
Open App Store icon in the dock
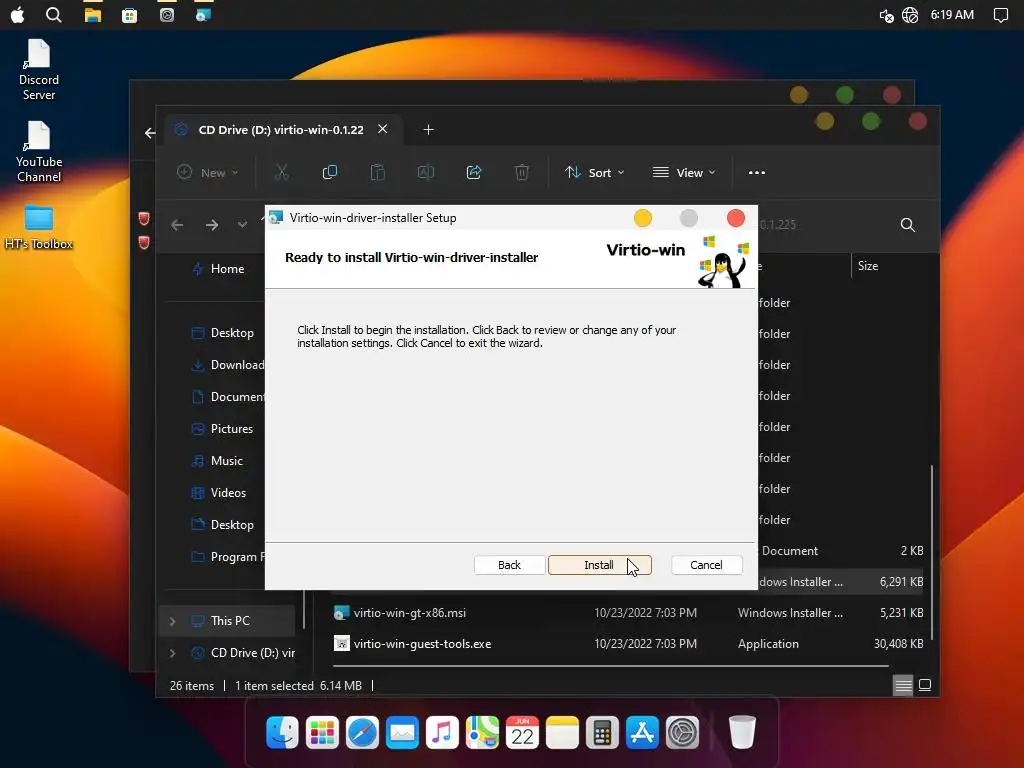point(642,732)
